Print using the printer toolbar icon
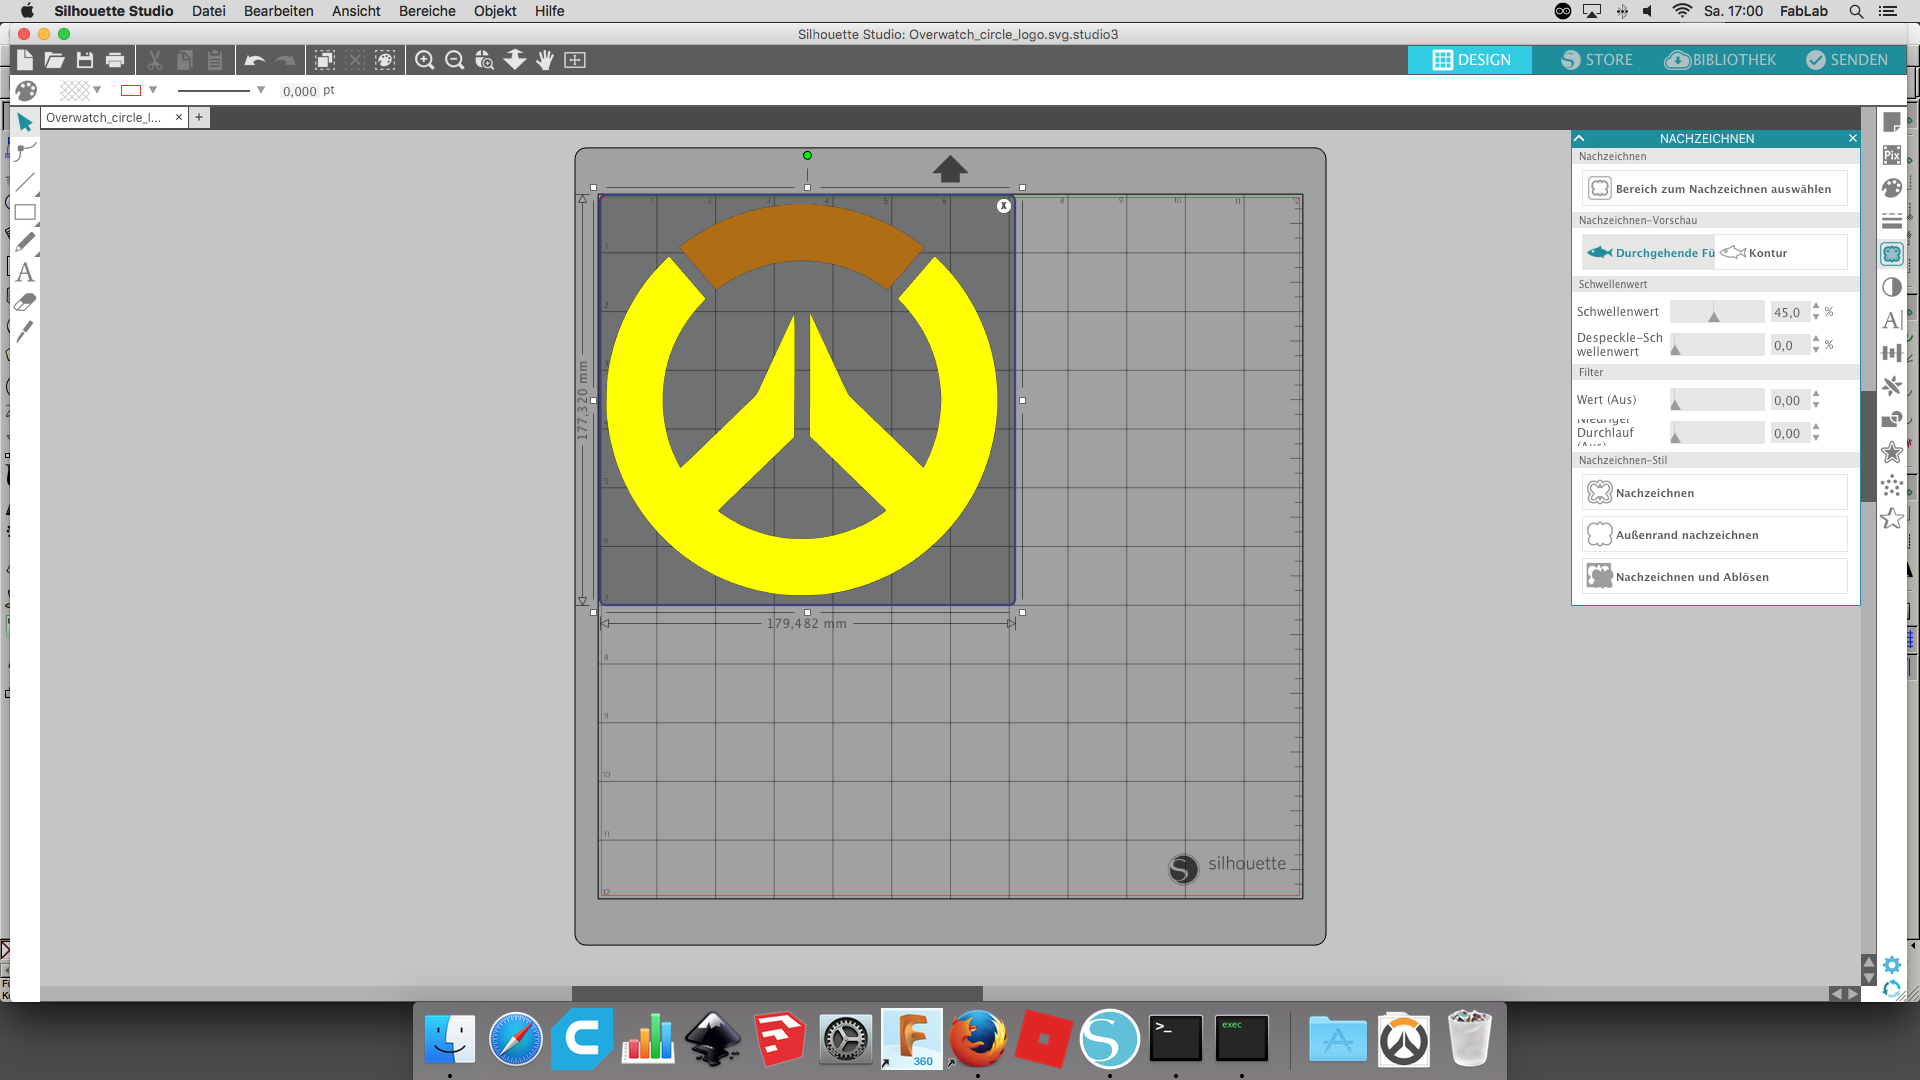Image resolution: width=1920 pixels, height=1080 pixels. point(115,60)
